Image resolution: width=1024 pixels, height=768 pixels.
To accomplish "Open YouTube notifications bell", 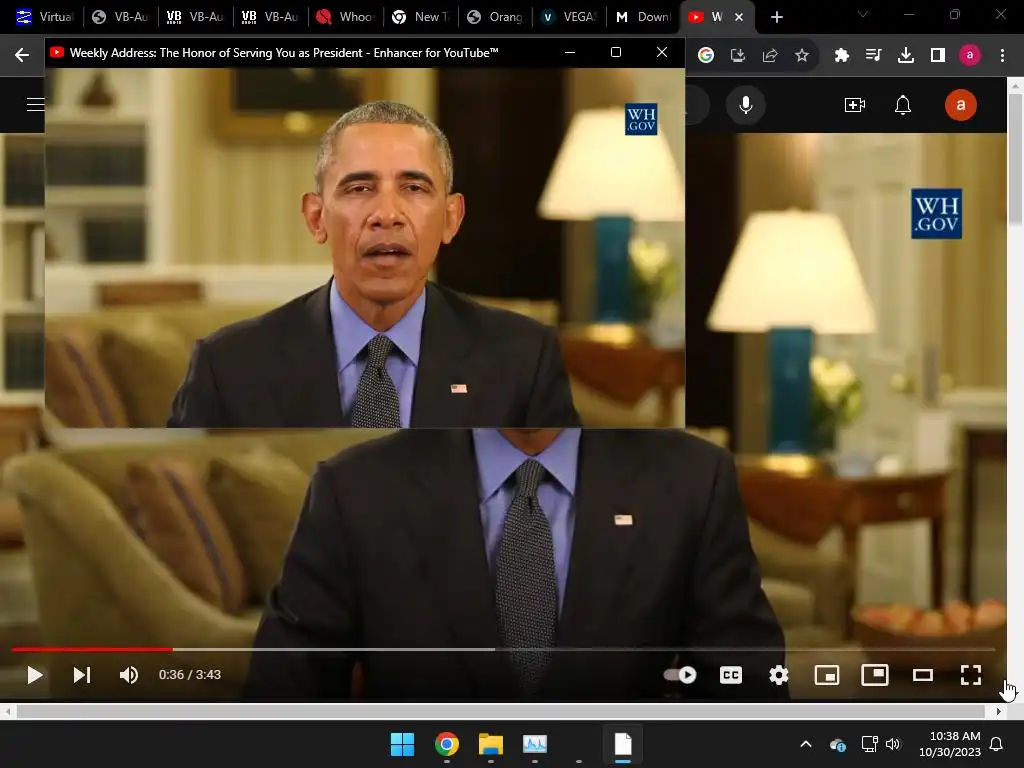I will point(903,104).
